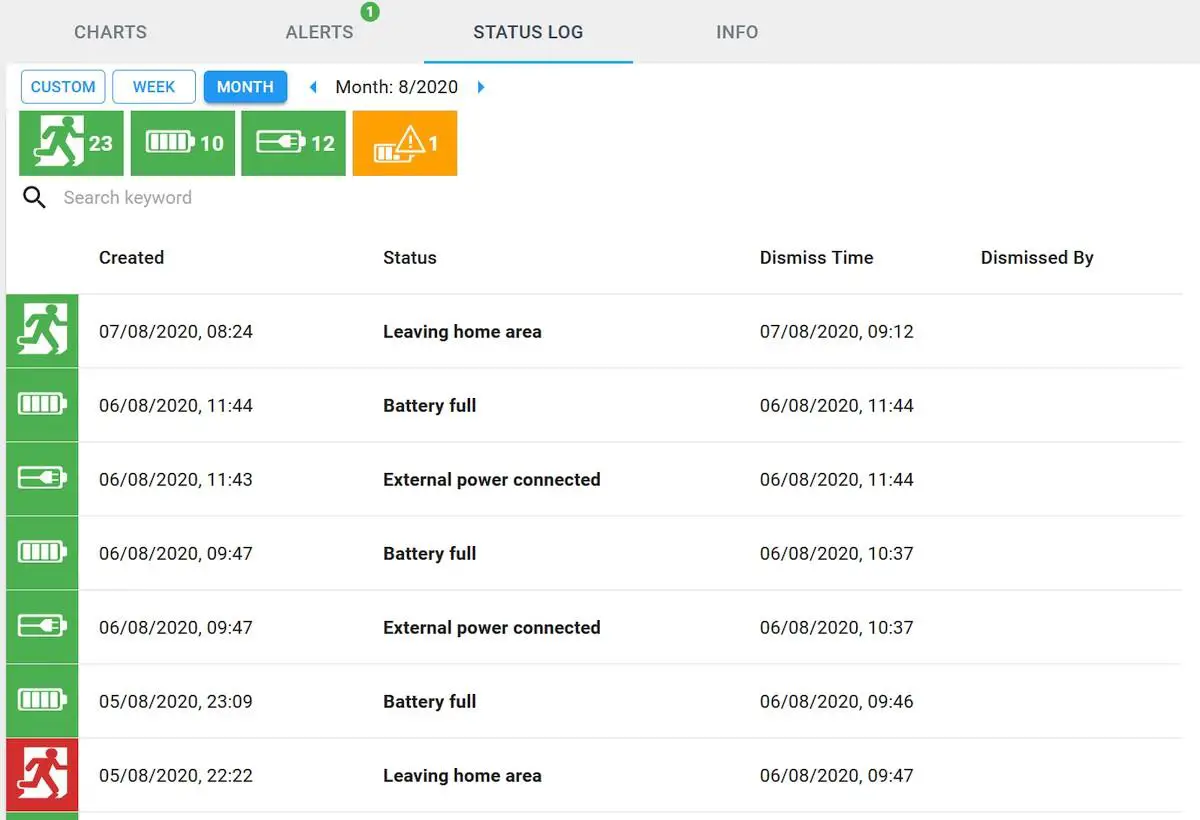
Task: Click battery icon for 06/08/2020, 11:44 row
Action: pos(42,405)
